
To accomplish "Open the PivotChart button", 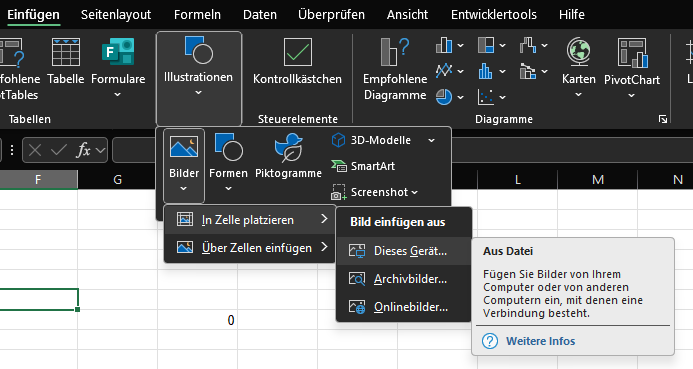I will pos(632,67).
